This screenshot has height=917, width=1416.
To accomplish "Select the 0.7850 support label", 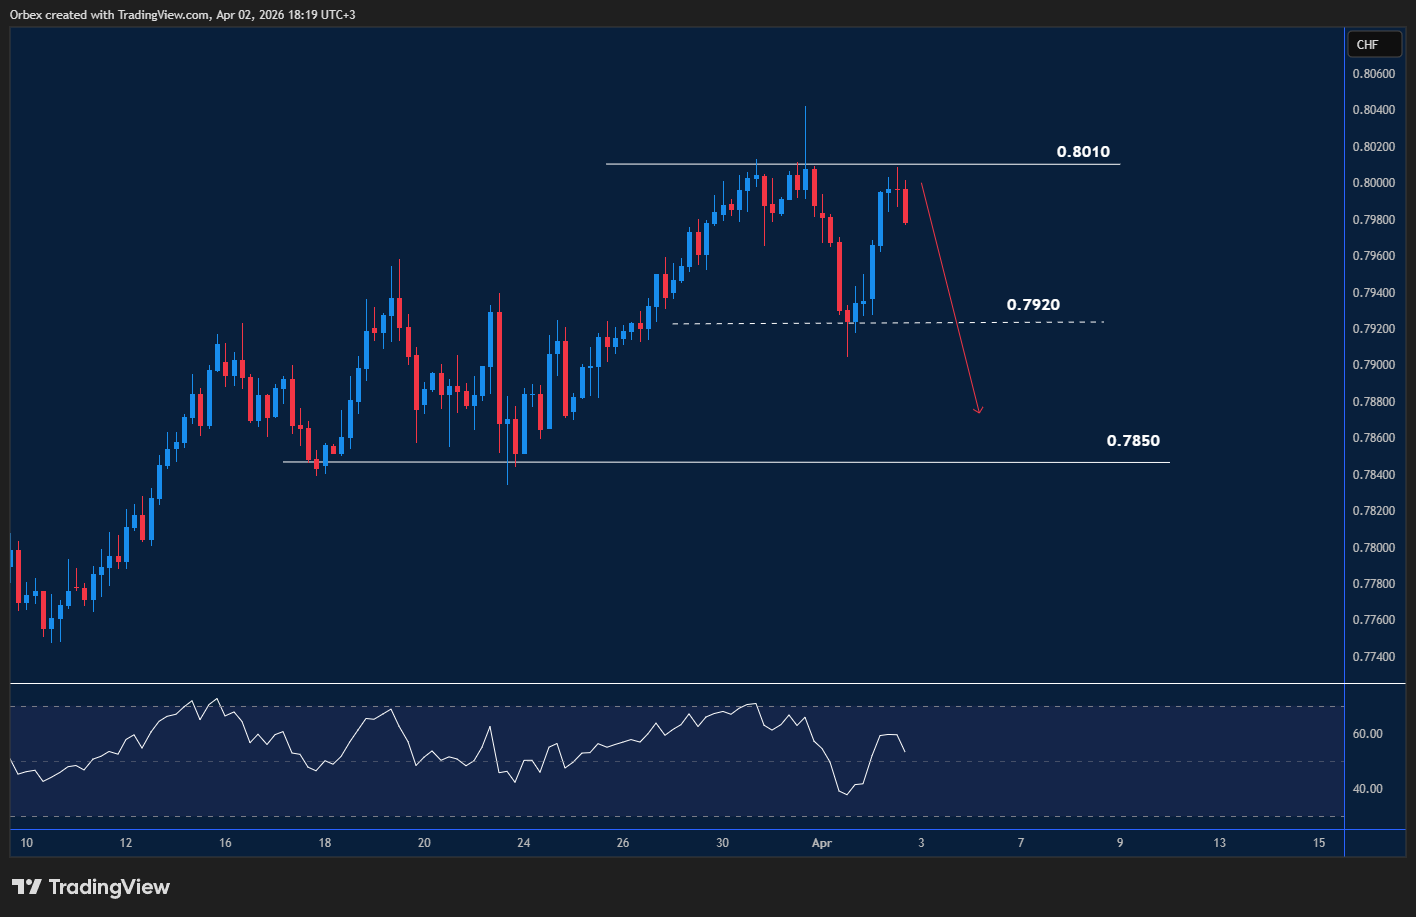I will point(1133,440).
